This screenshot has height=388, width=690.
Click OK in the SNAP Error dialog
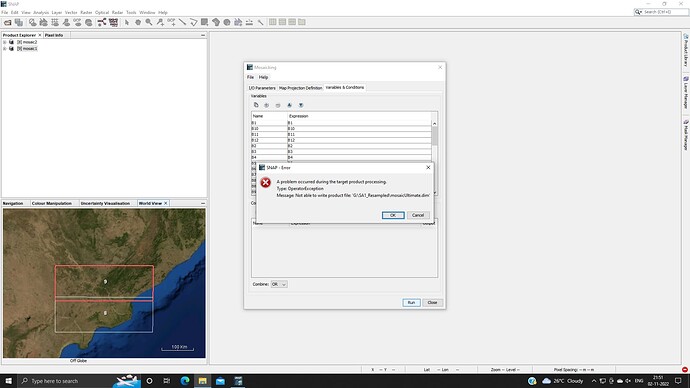[393, 215]
